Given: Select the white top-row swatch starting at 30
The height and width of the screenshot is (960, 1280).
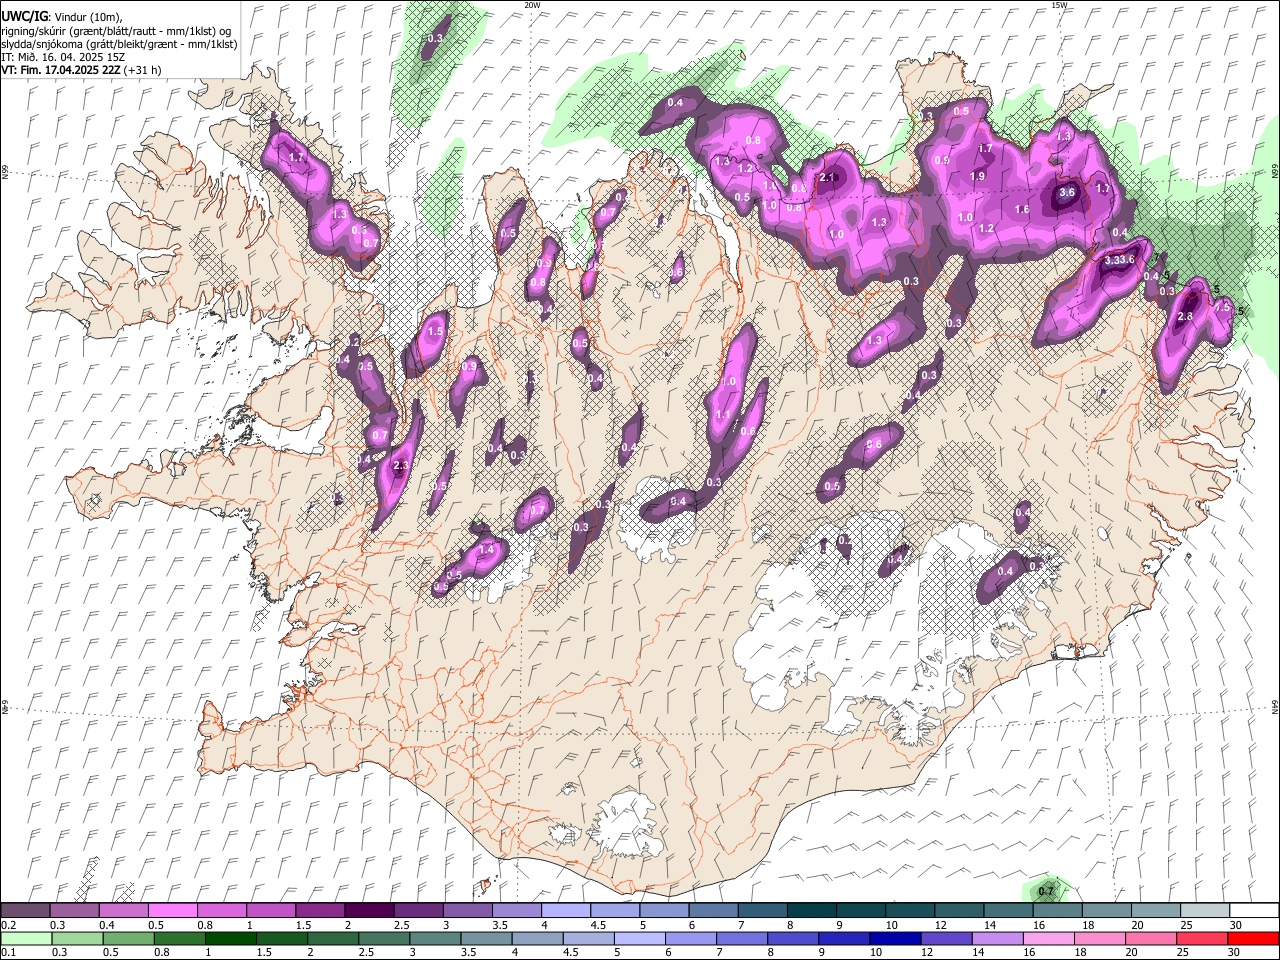Looking at the screenshot, I should 1255,910.
